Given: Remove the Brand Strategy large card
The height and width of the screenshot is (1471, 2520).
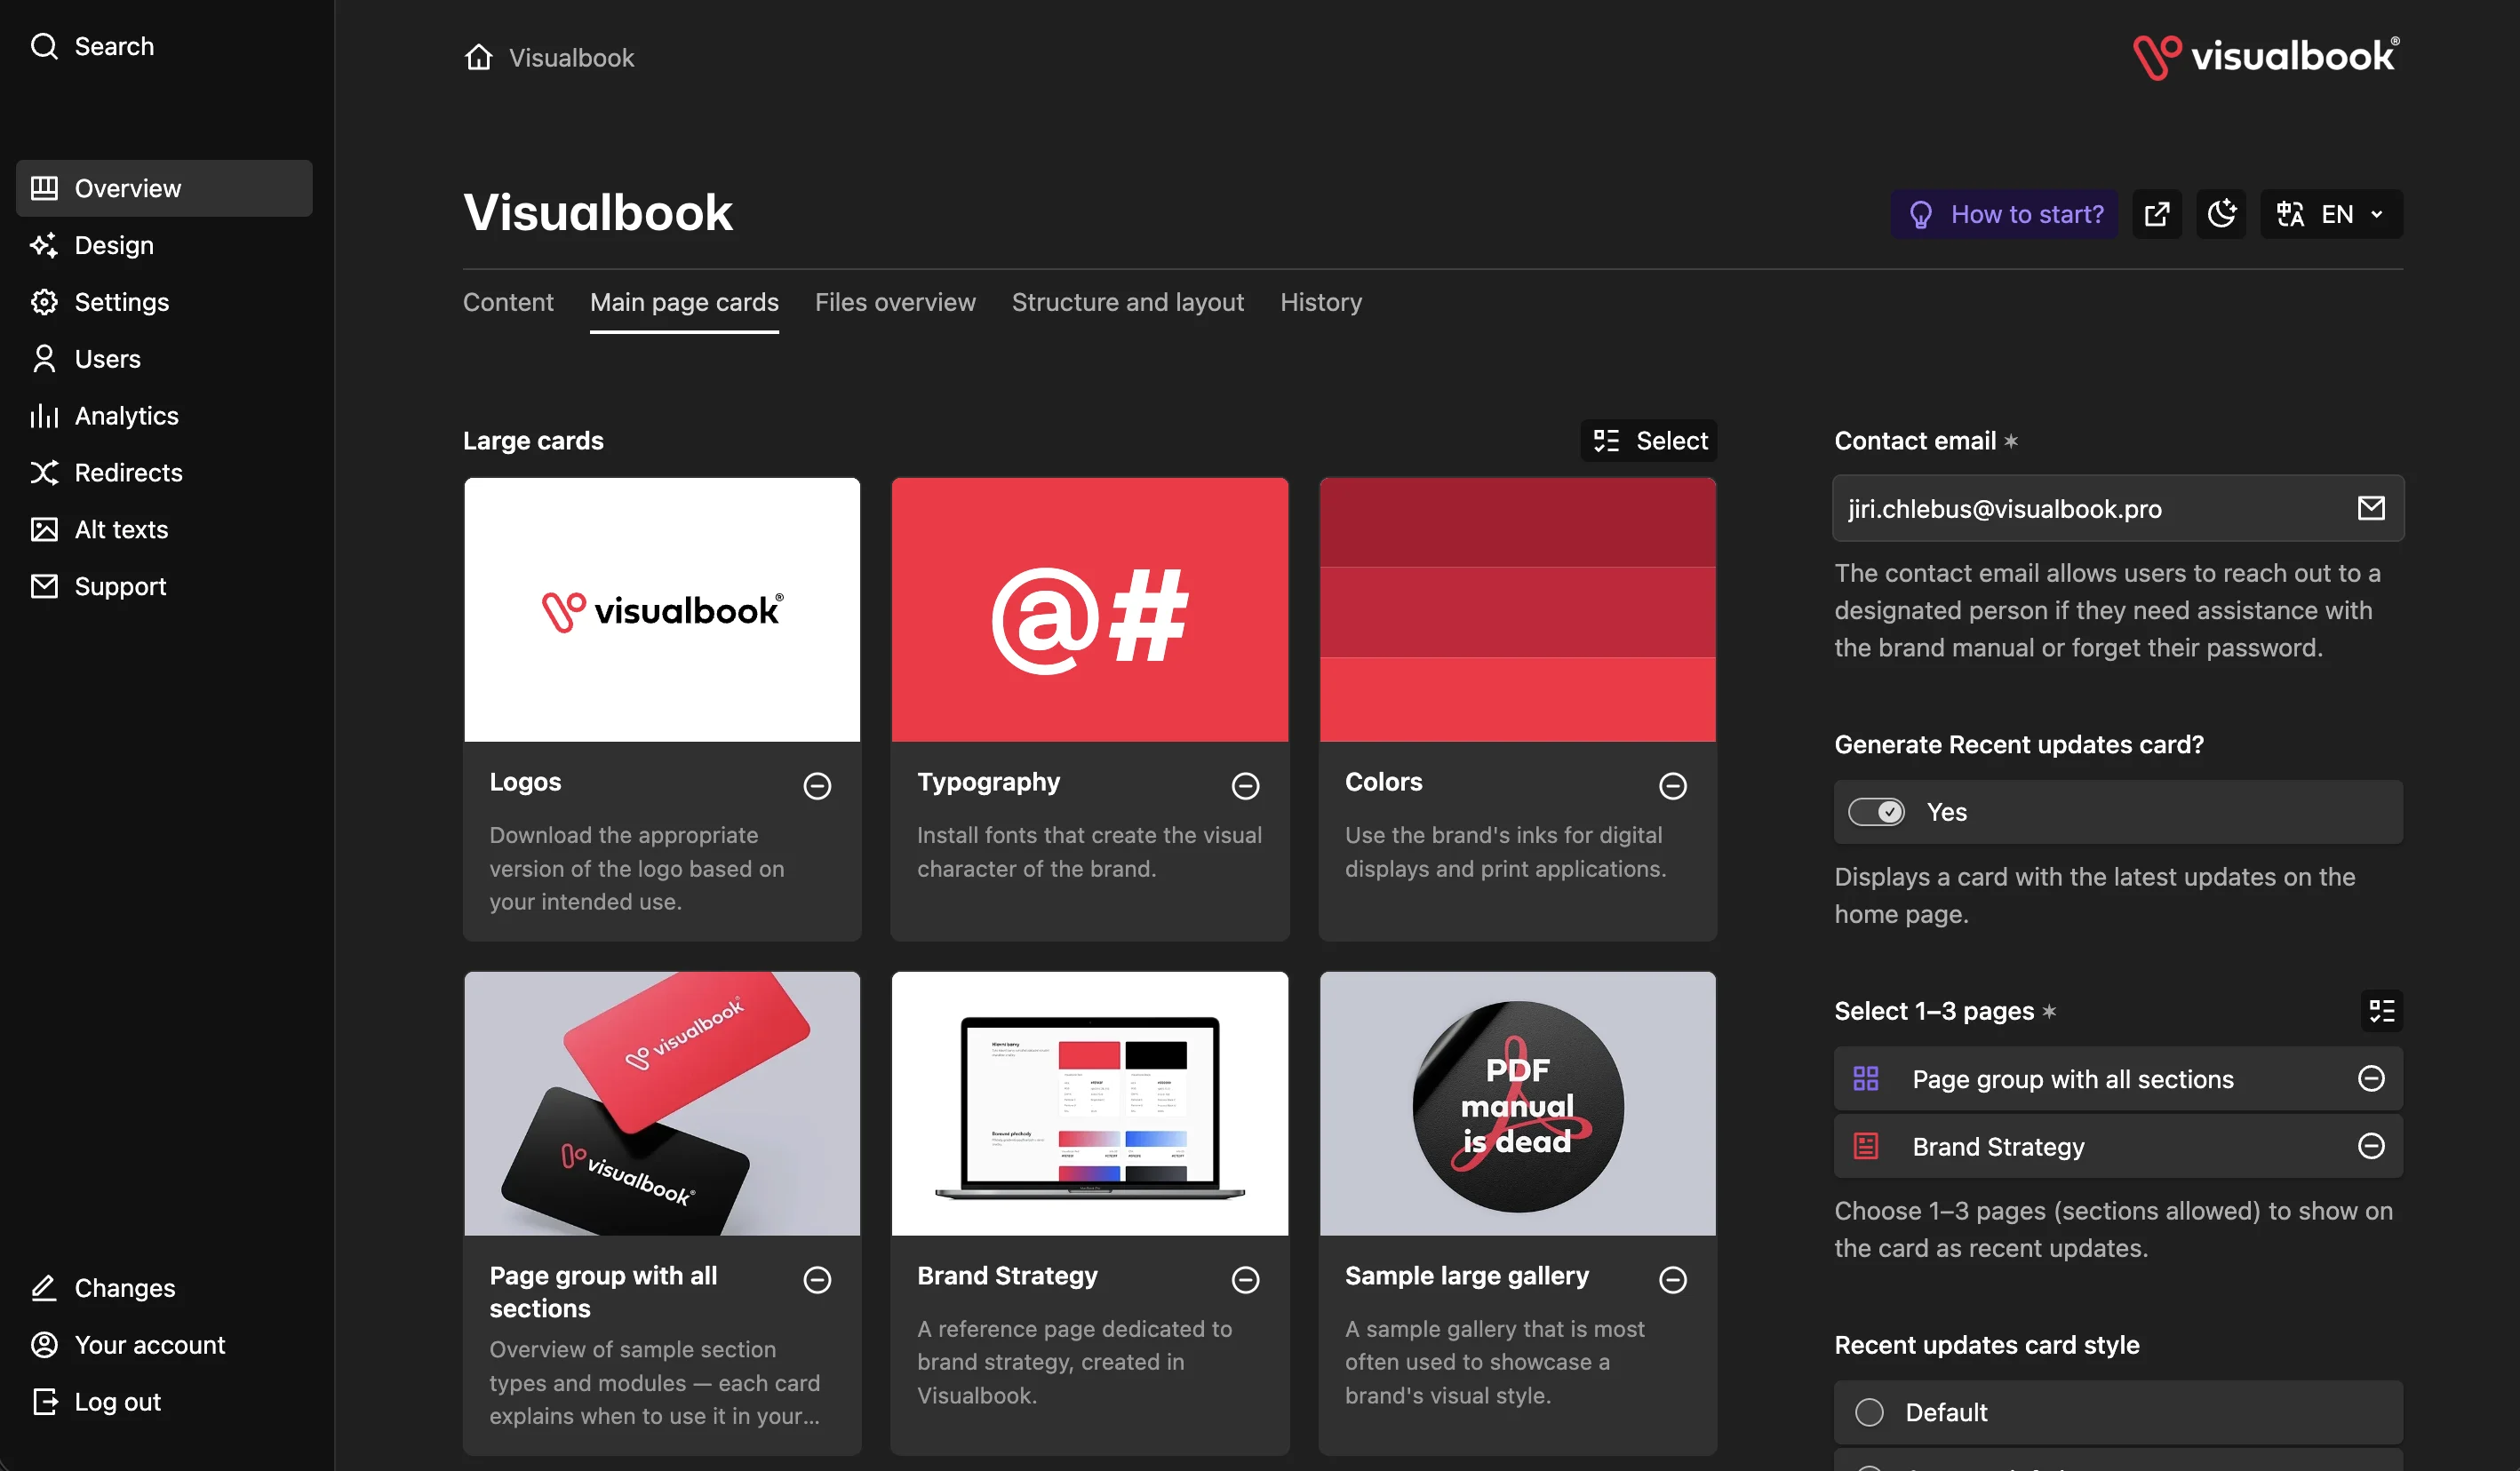Looking at the screenshot, I should pyautogui.click(x=1245, y=1280).
